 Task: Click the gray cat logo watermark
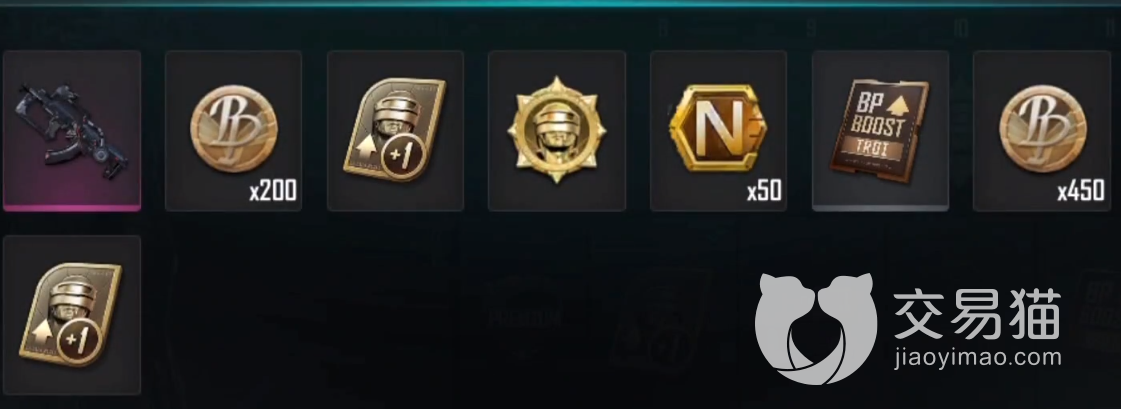816,328
